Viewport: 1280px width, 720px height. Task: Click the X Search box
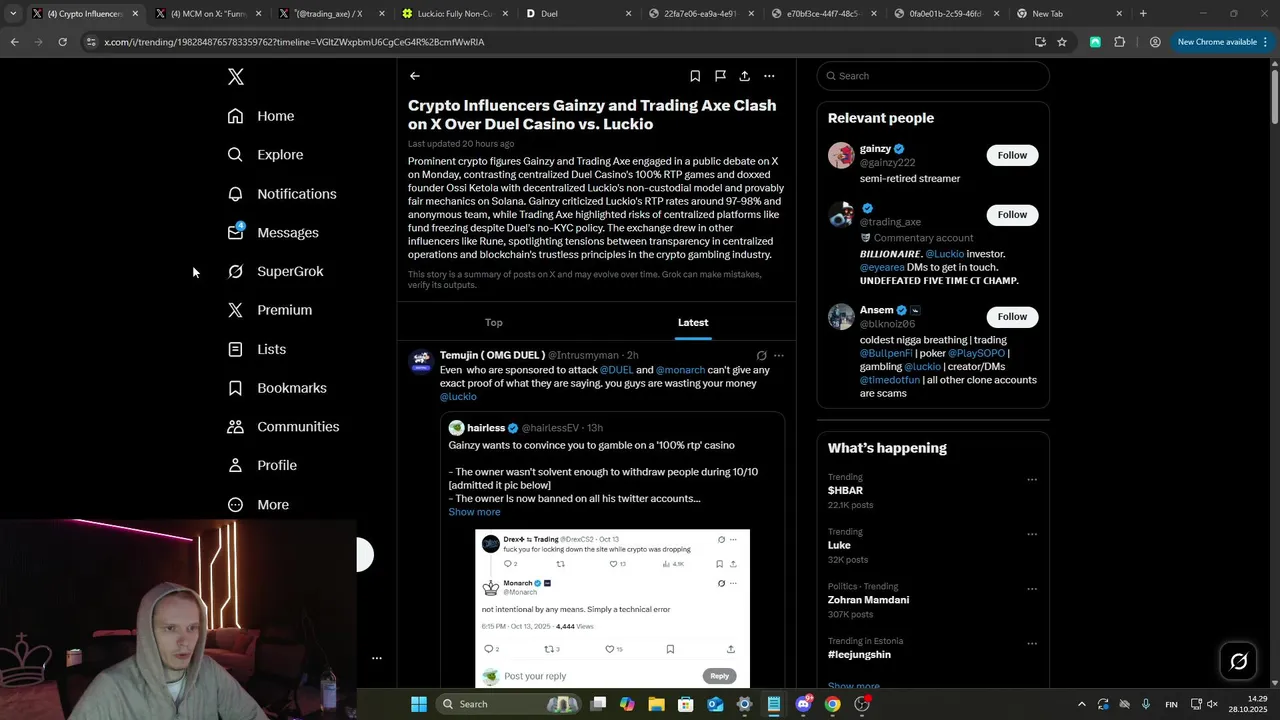(933, 76)
